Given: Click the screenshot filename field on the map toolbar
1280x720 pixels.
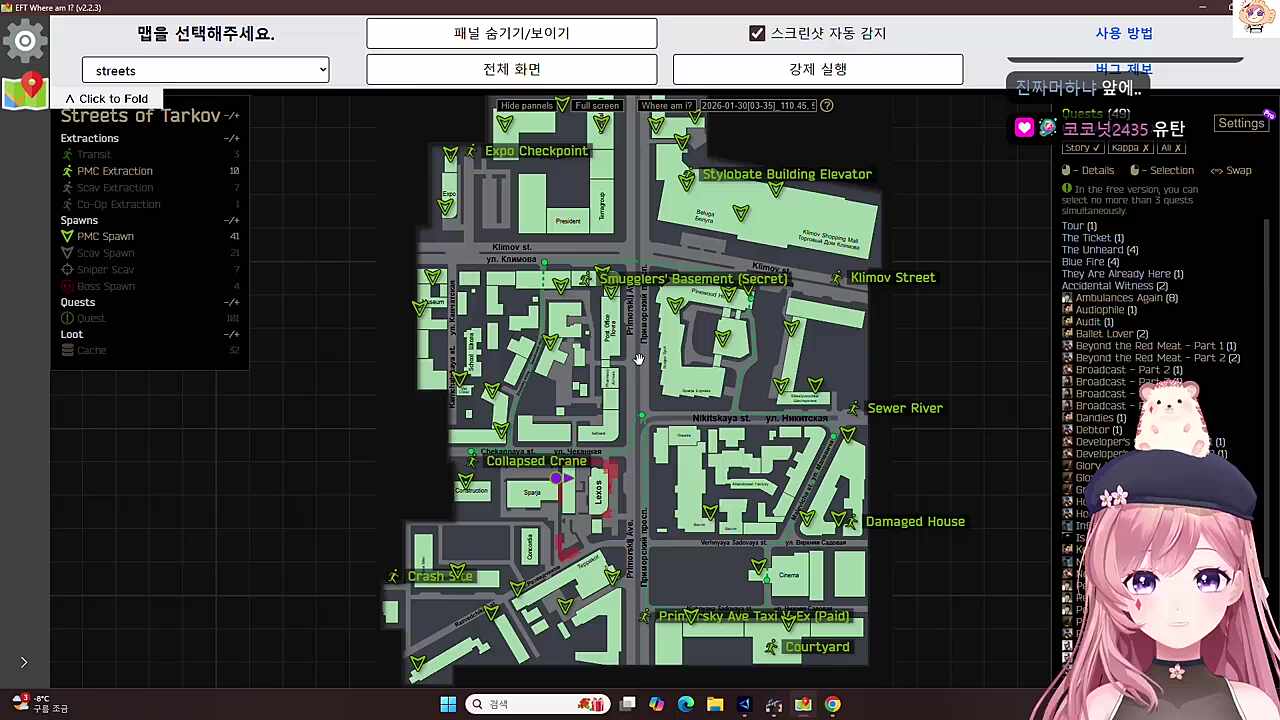Looking at the screenshot, I should point(757,105).
